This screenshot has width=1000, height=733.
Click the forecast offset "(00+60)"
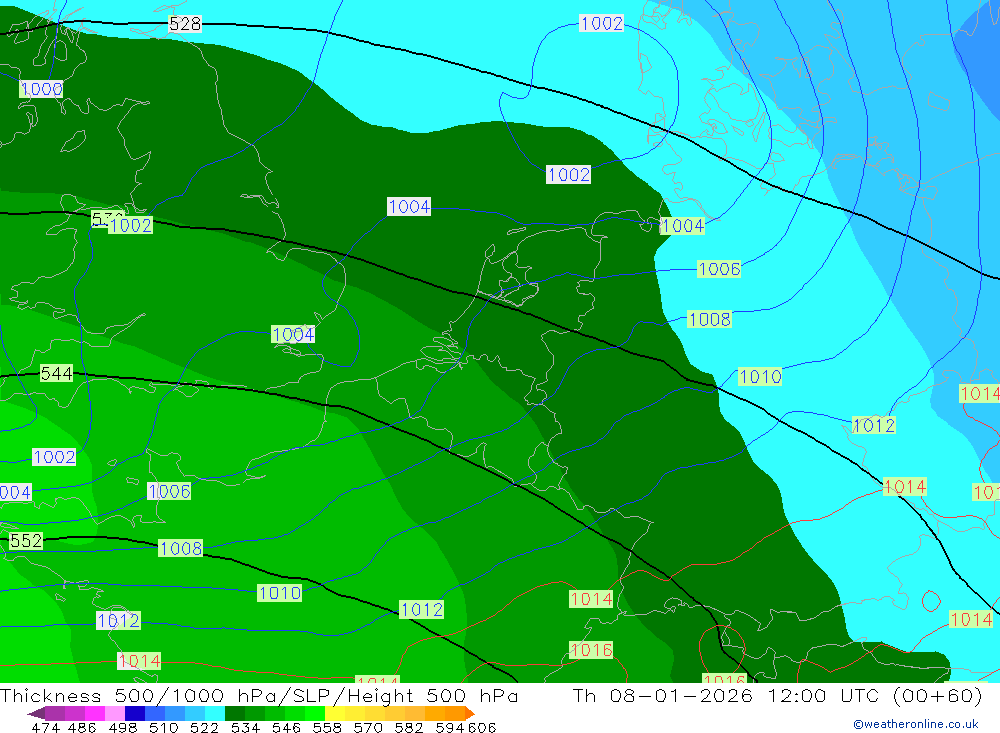click(938, 695)
